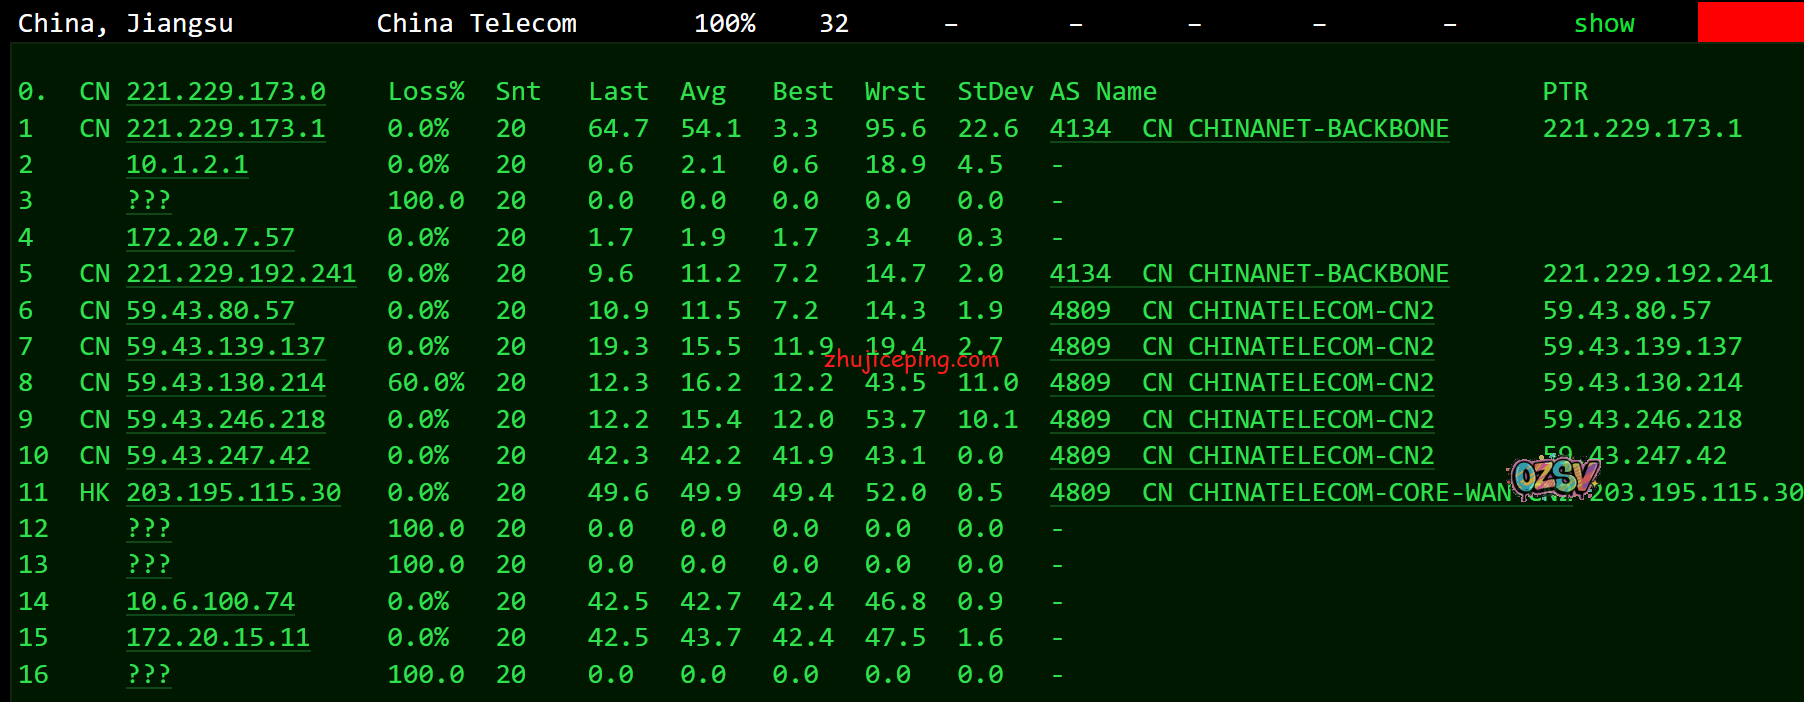
Task: Click AS 4134 CHINANET-BACKBONE link on hop 1
Action: pos(1248,129)
